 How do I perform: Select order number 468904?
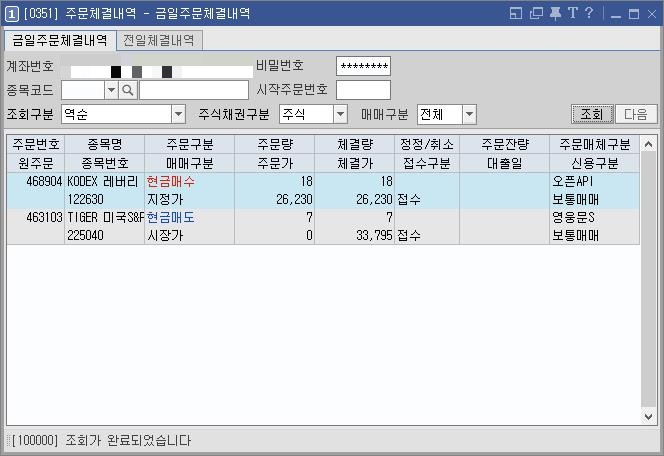click(x=44, y=182)
